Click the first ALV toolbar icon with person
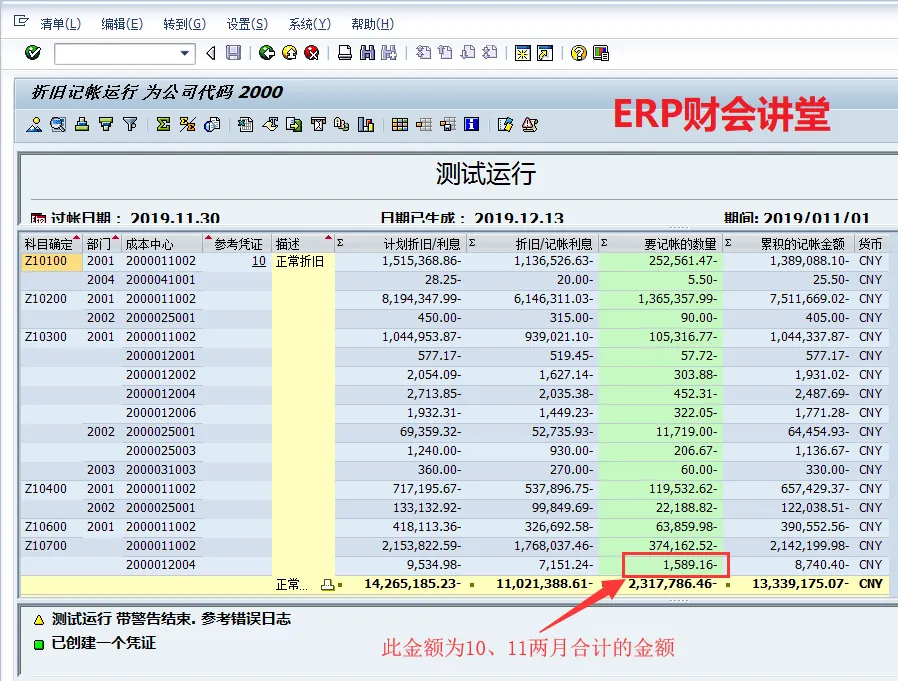 tap(34, 124)
